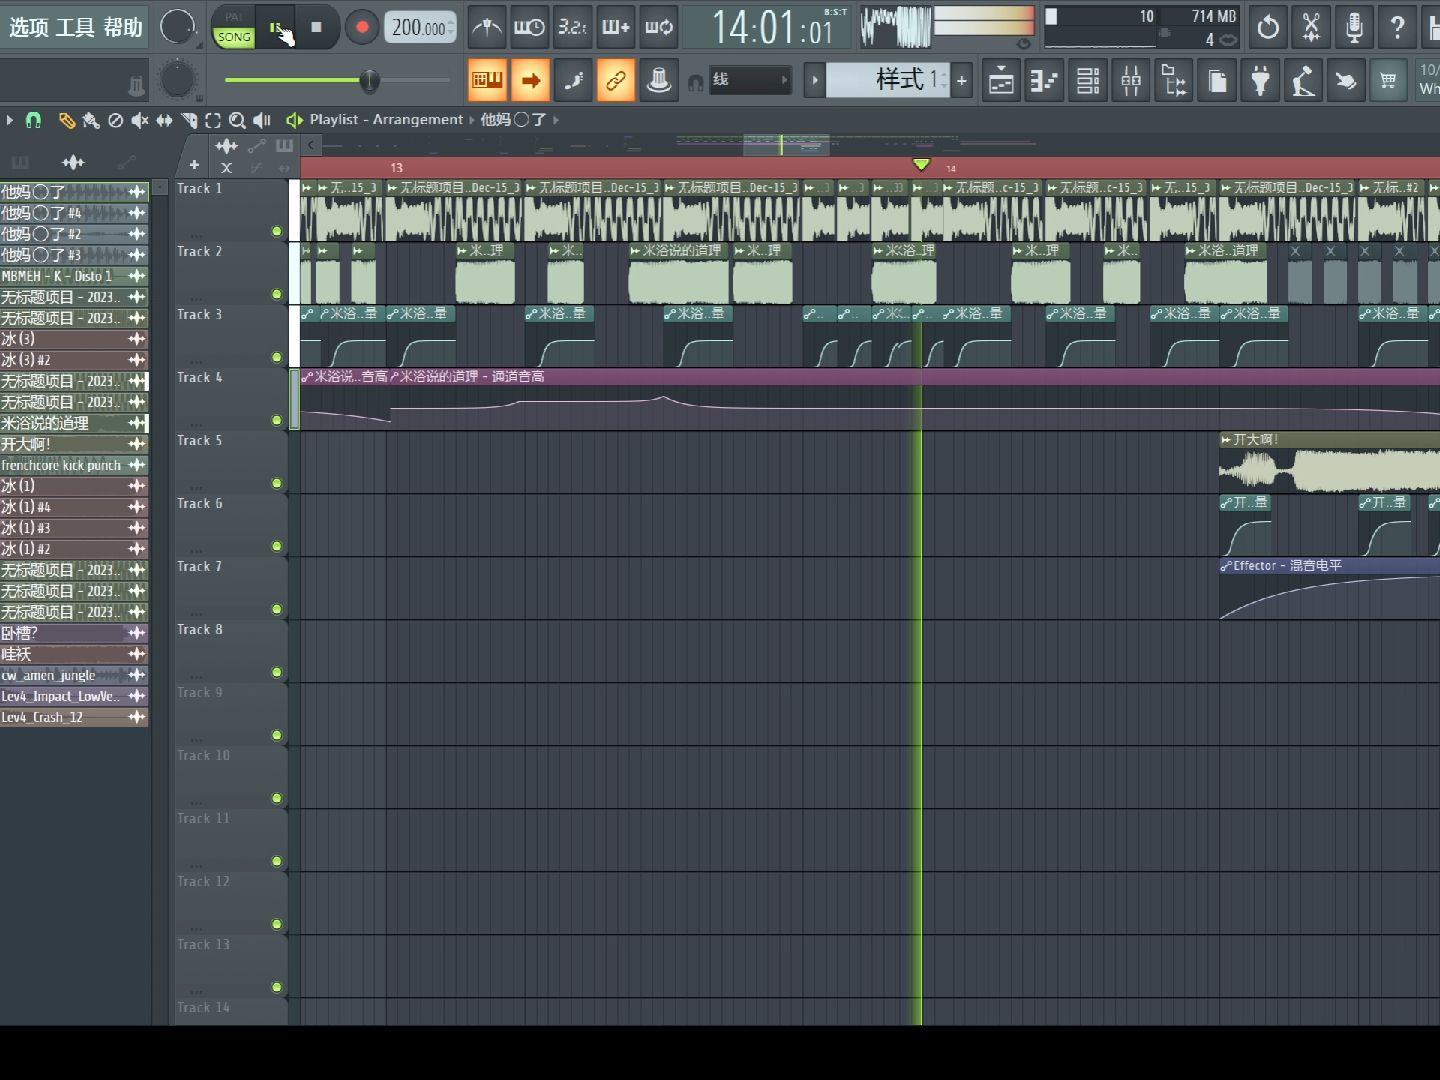The image size is (1440, 1080).
Task: Select the Frenchcore kick punch picker item
Action: tap(74, 465)
